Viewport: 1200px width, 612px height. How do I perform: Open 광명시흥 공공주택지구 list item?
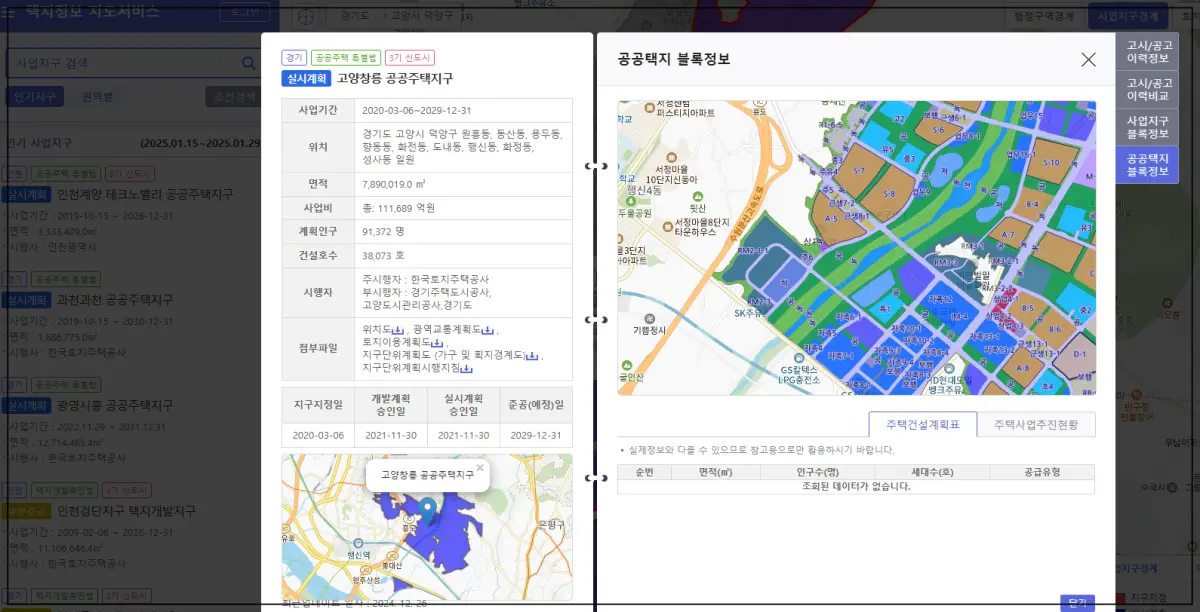(116, 405)
